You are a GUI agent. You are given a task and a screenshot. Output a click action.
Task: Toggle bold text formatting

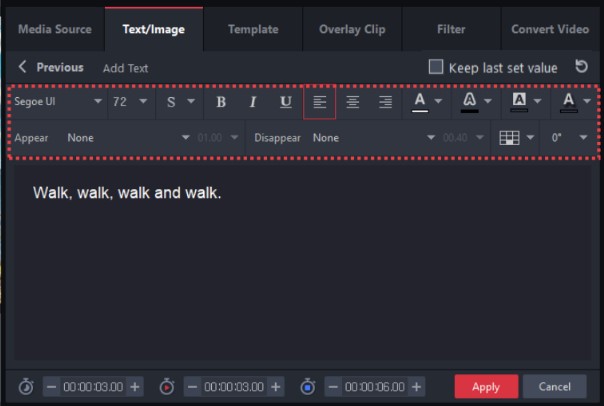(221, 102)
